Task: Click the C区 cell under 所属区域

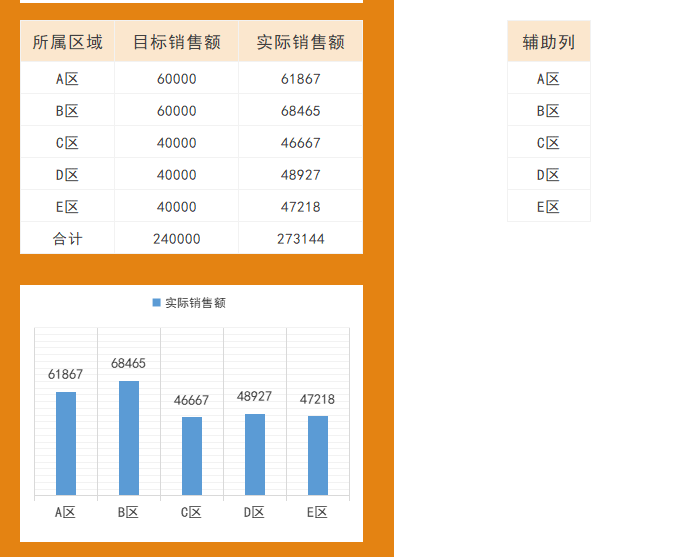Action: click(x=67, y=142)
